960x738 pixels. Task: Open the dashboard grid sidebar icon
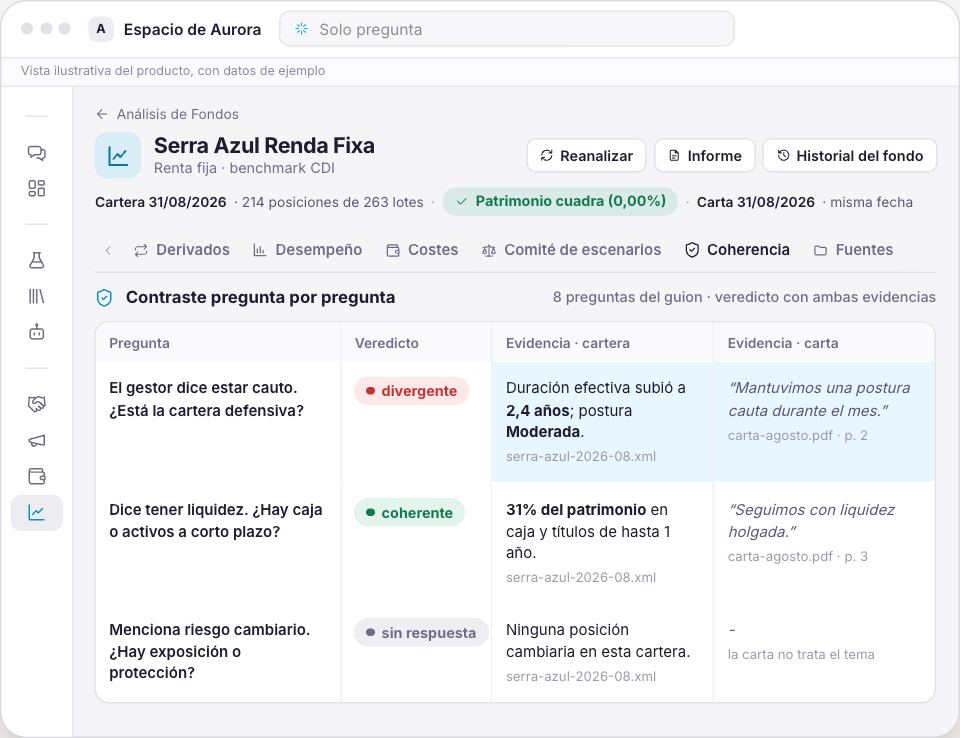37,188
